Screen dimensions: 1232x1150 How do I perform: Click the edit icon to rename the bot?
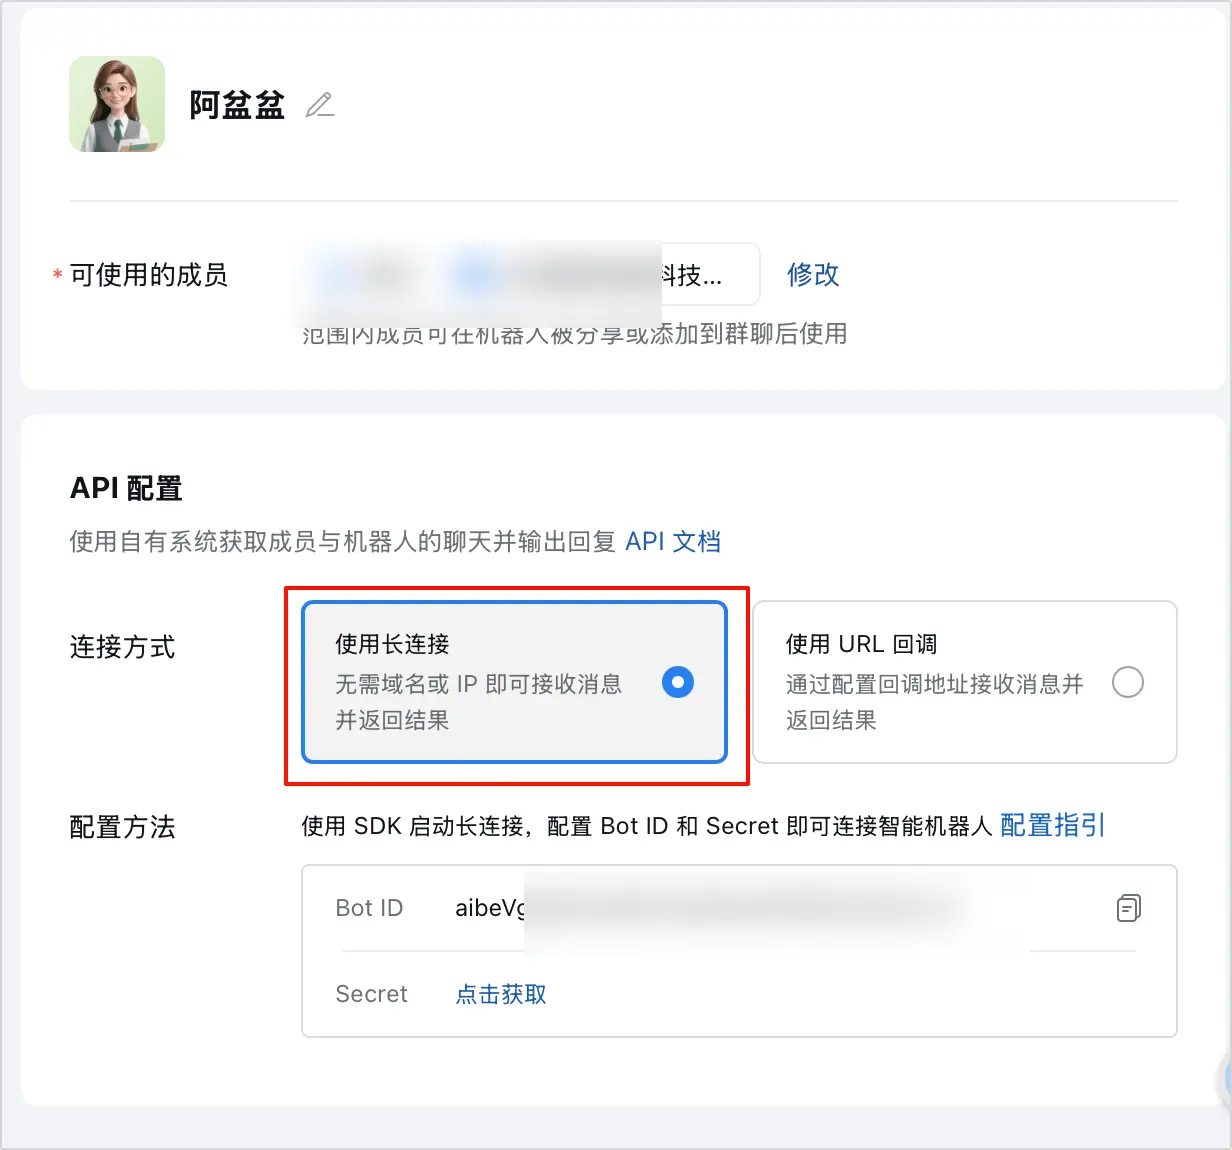click(319, 104)
